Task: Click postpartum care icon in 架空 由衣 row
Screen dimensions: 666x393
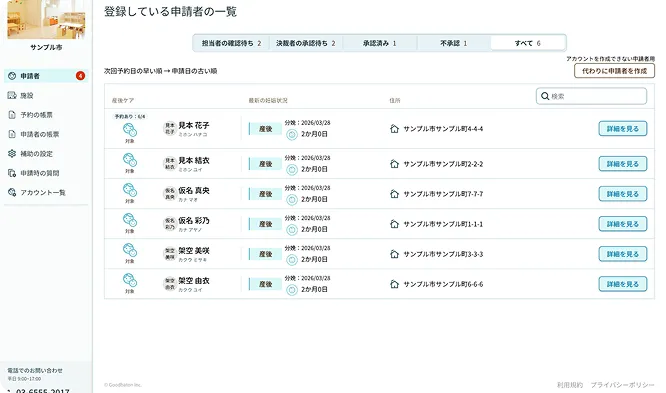Action: [x=130, y=280]
